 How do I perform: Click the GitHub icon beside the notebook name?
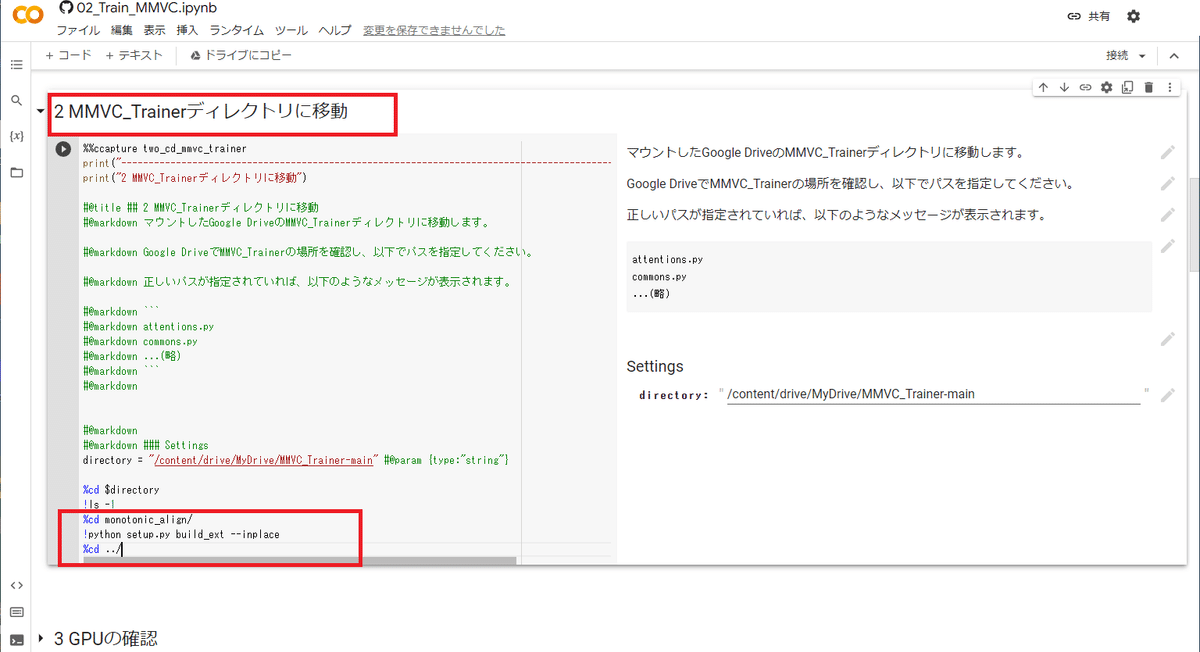[x=66, y=7]
